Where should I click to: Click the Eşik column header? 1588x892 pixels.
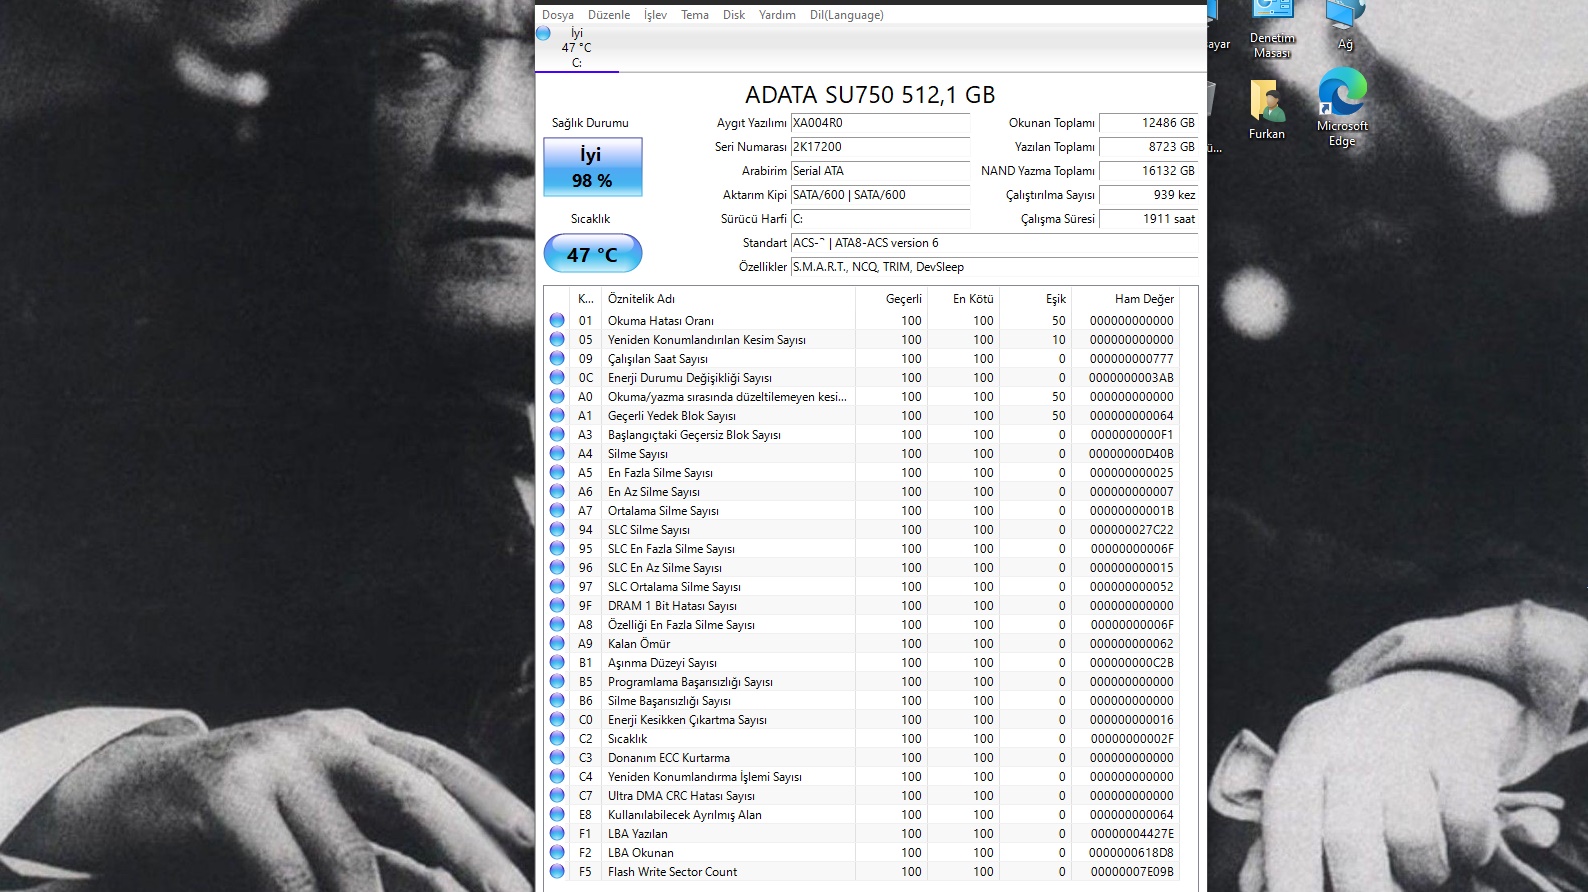[1035, 299]
